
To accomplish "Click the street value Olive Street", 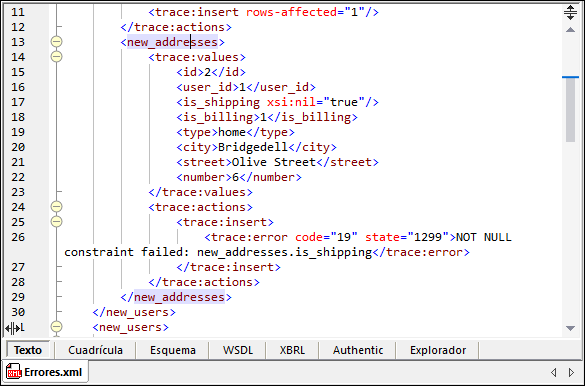I will [x=274, y=162].
